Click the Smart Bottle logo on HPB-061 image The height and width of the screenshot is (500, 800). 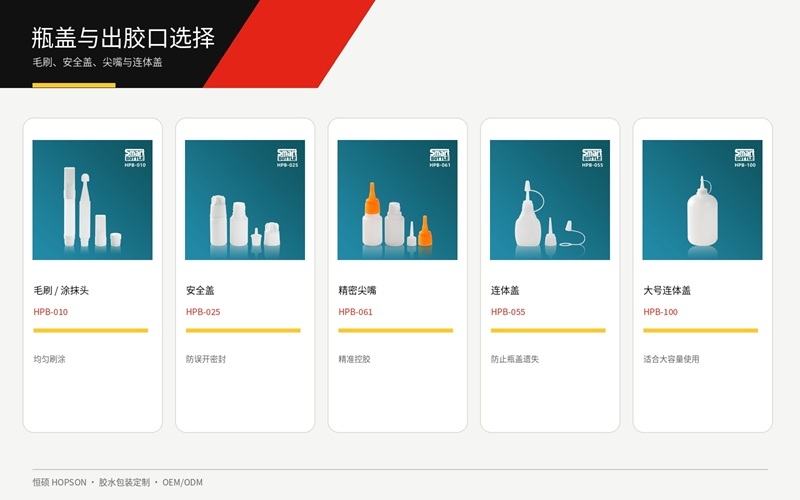coord(440,155)
